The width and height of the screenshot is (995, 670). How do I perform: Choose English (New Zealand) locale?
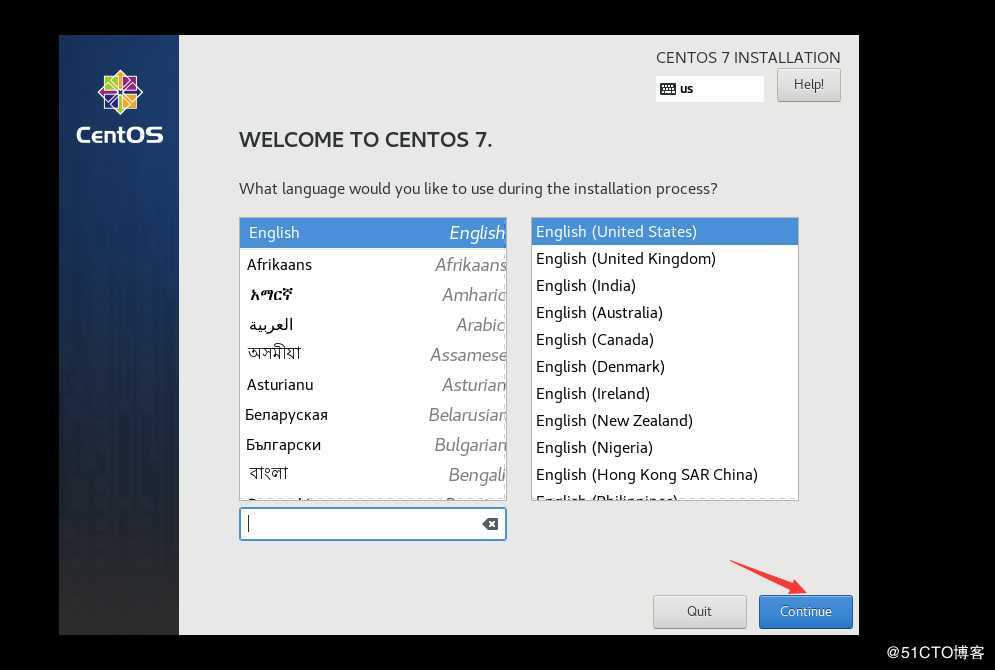(664, 421)
